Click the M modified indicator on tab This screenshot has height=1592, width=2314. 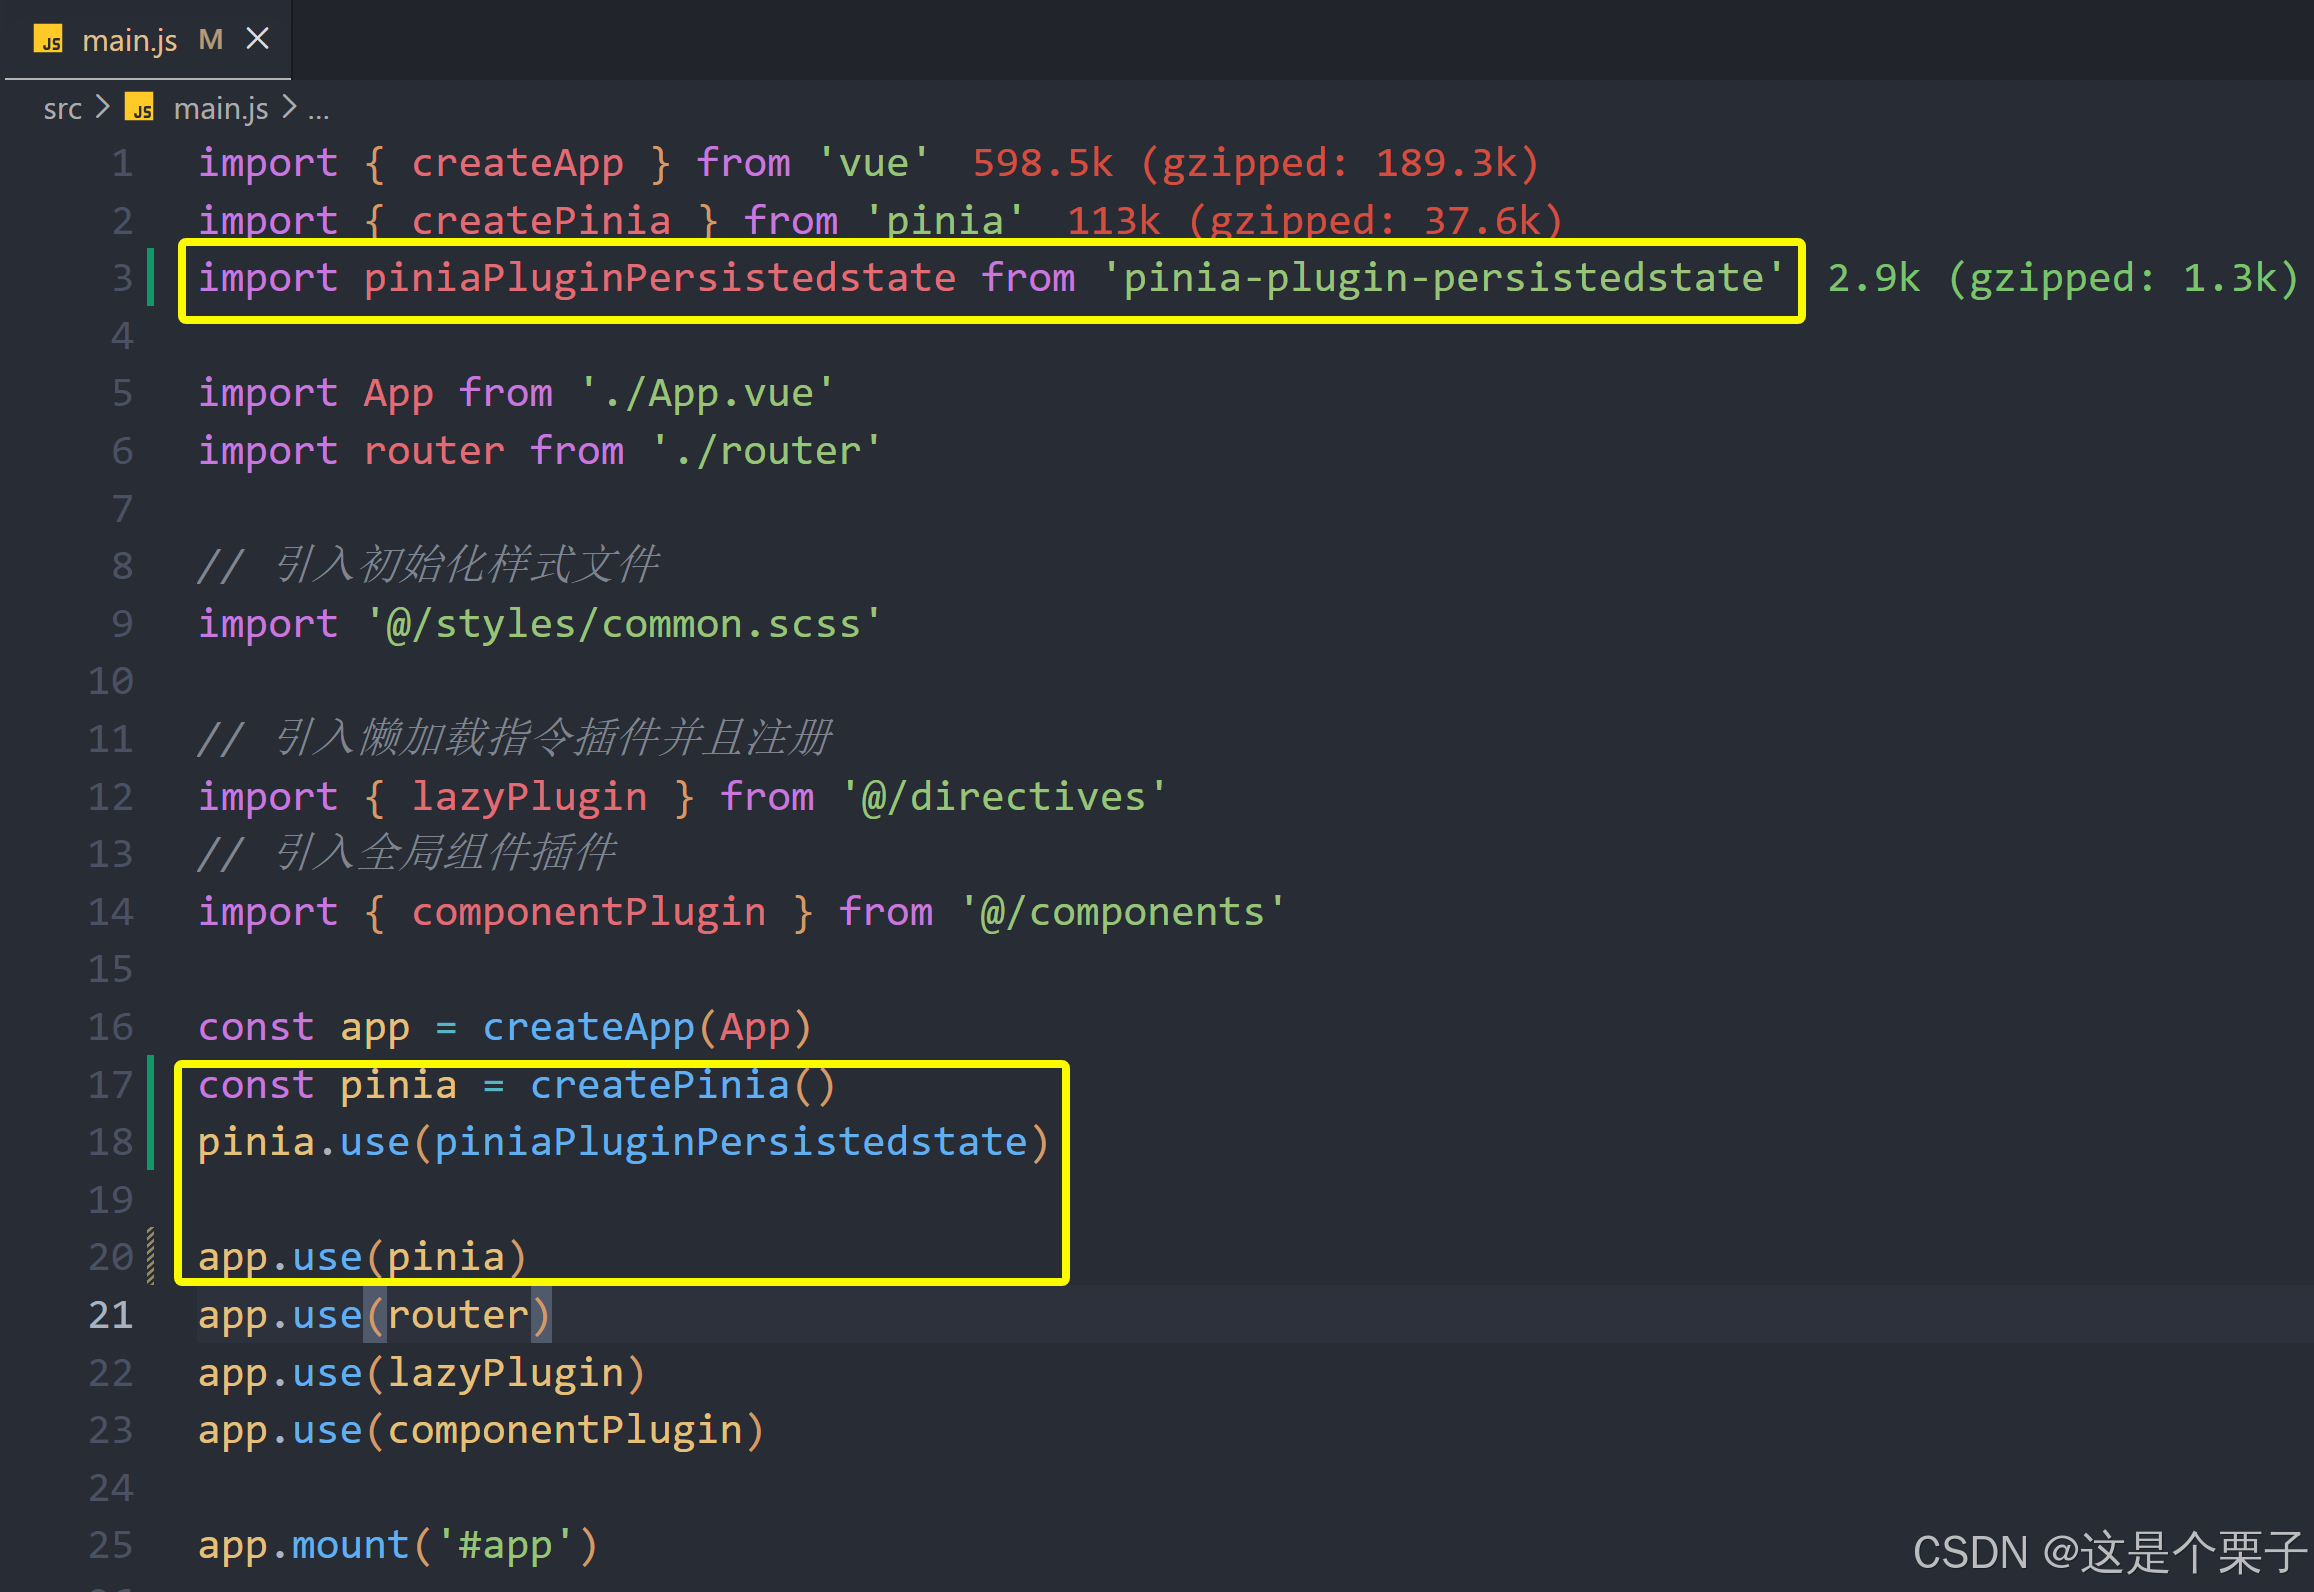tap(210, 40)
